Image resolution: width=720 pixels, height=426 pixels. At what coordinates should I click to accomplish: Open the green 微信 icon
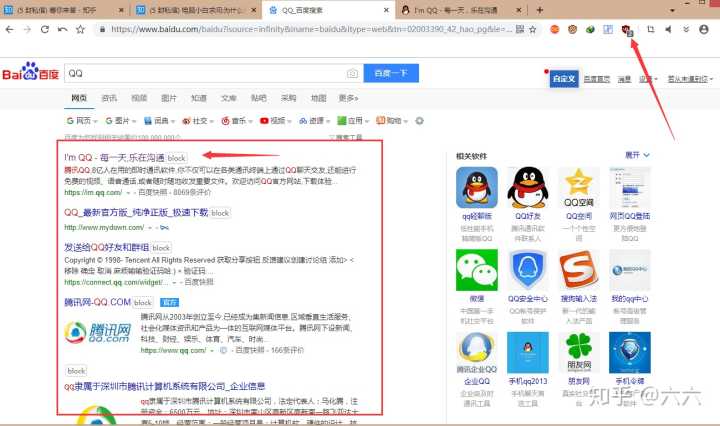pyautogui.click(x=477, y=270)
